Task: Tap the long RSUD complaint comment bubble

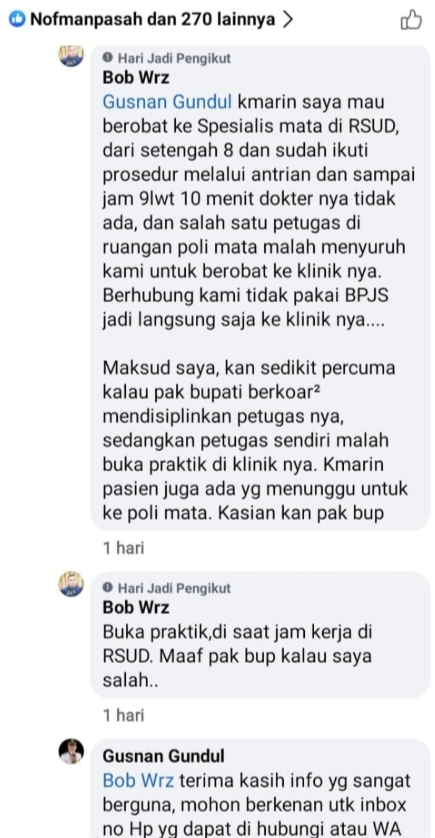Action: click(x=260, y=288)
